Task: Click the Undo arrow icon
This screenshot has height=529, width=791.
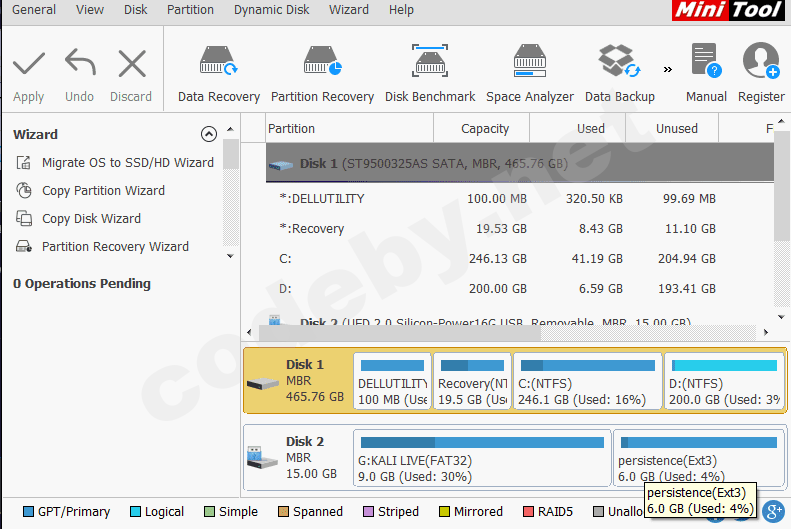Action: pos(80,63)
